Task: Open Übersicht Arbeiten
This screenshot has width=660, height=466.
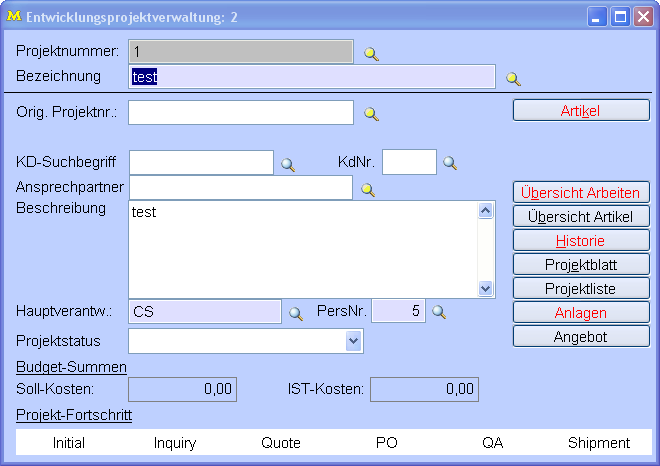Action: [581, 192]
